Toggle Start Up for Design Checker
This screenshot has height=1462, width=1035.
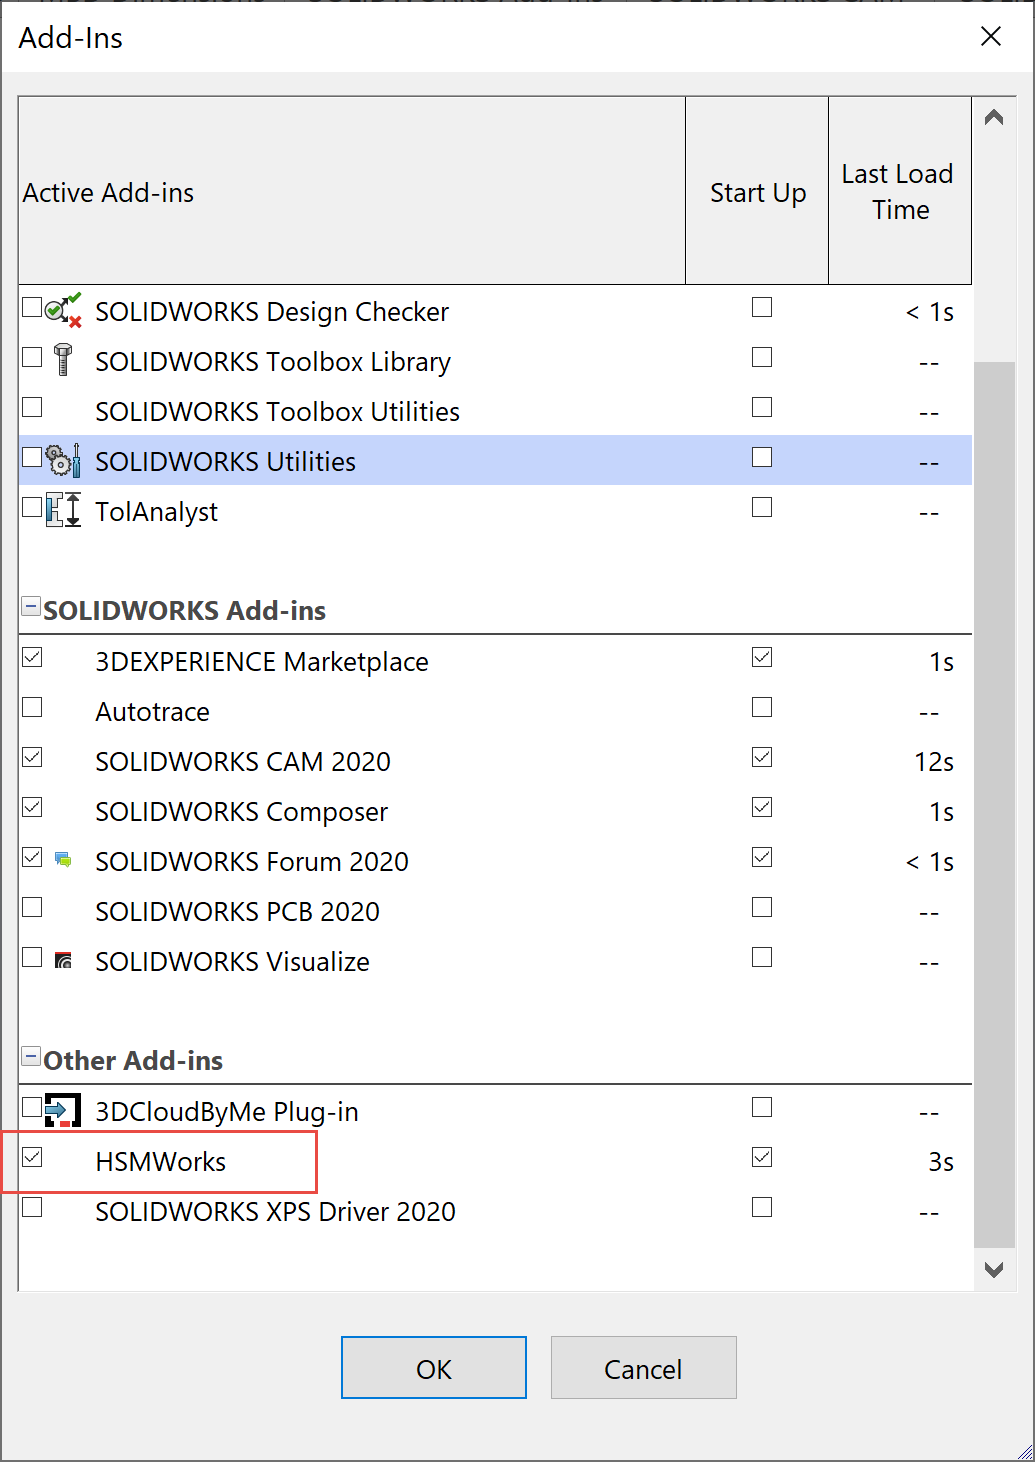pos(762,307)
